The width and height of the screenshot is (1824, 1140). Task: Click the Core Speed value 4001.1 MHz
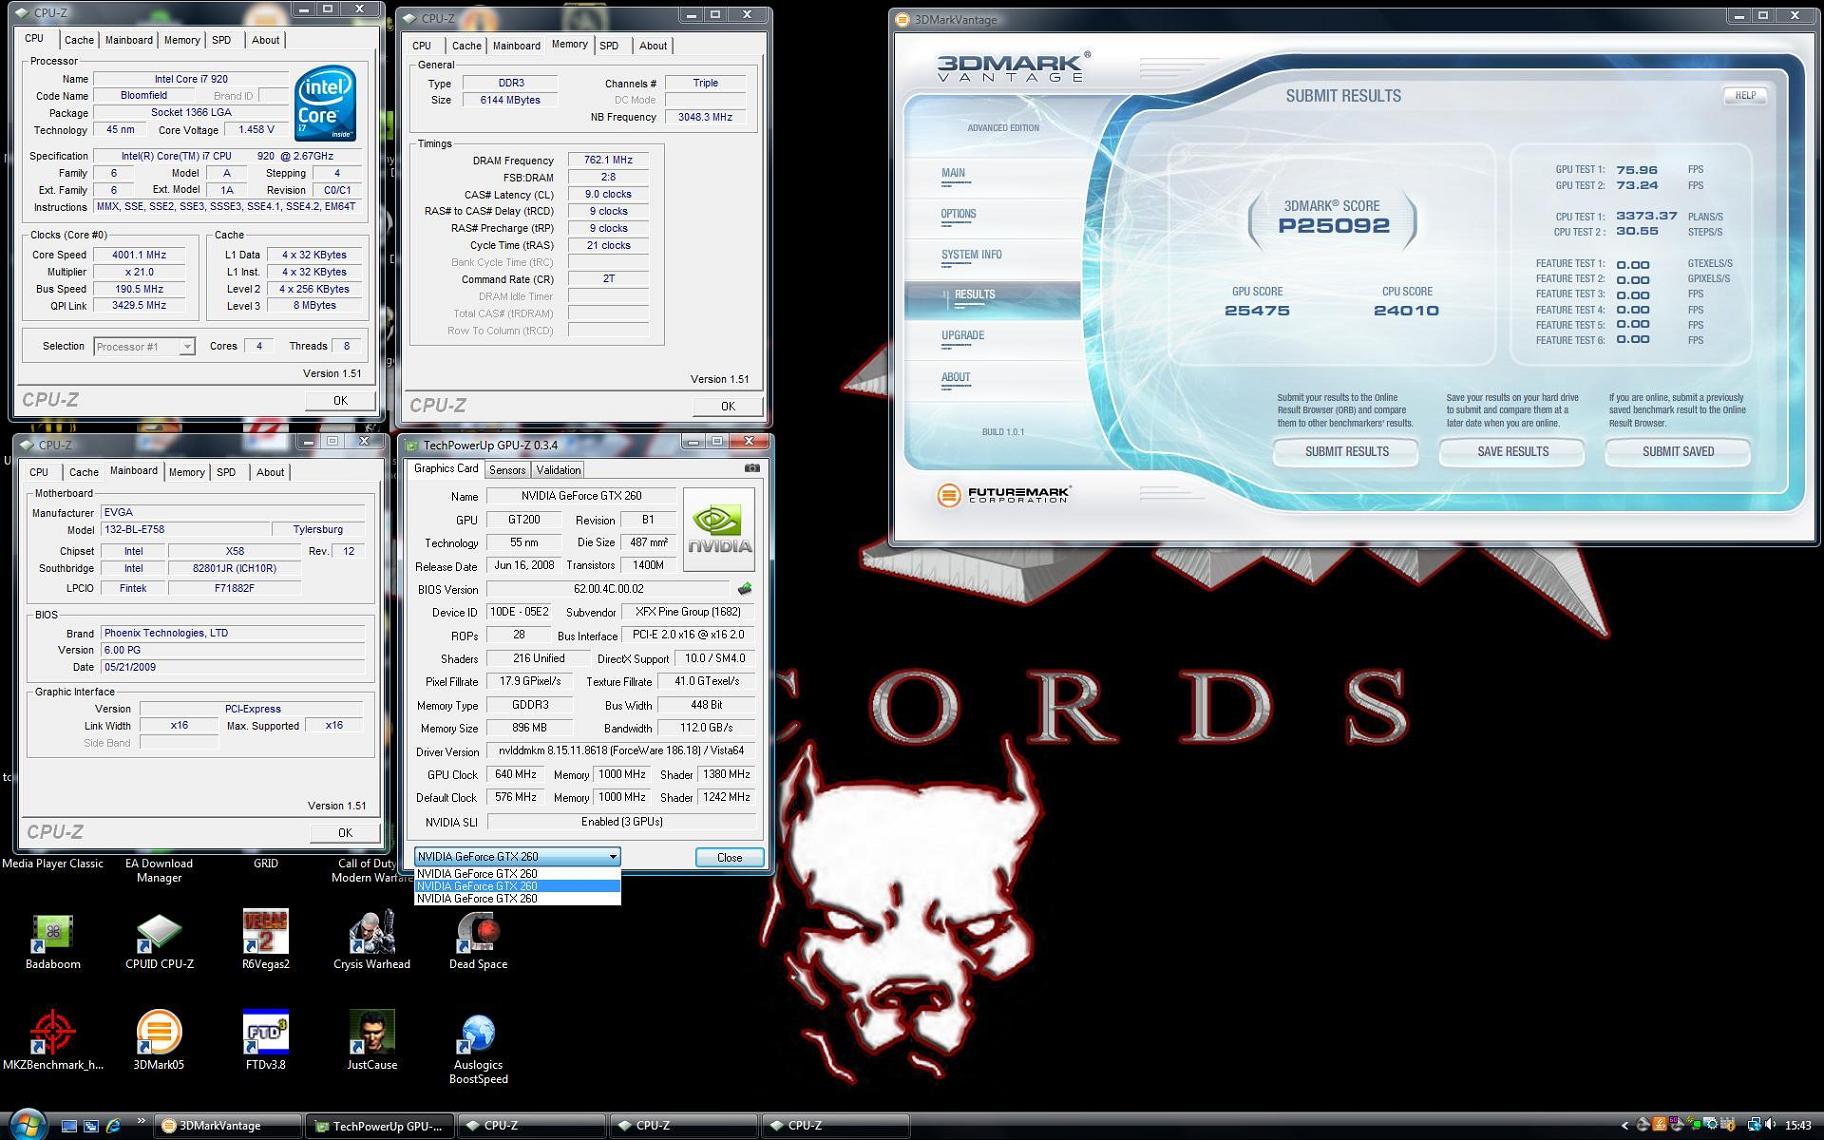(139, 255)
